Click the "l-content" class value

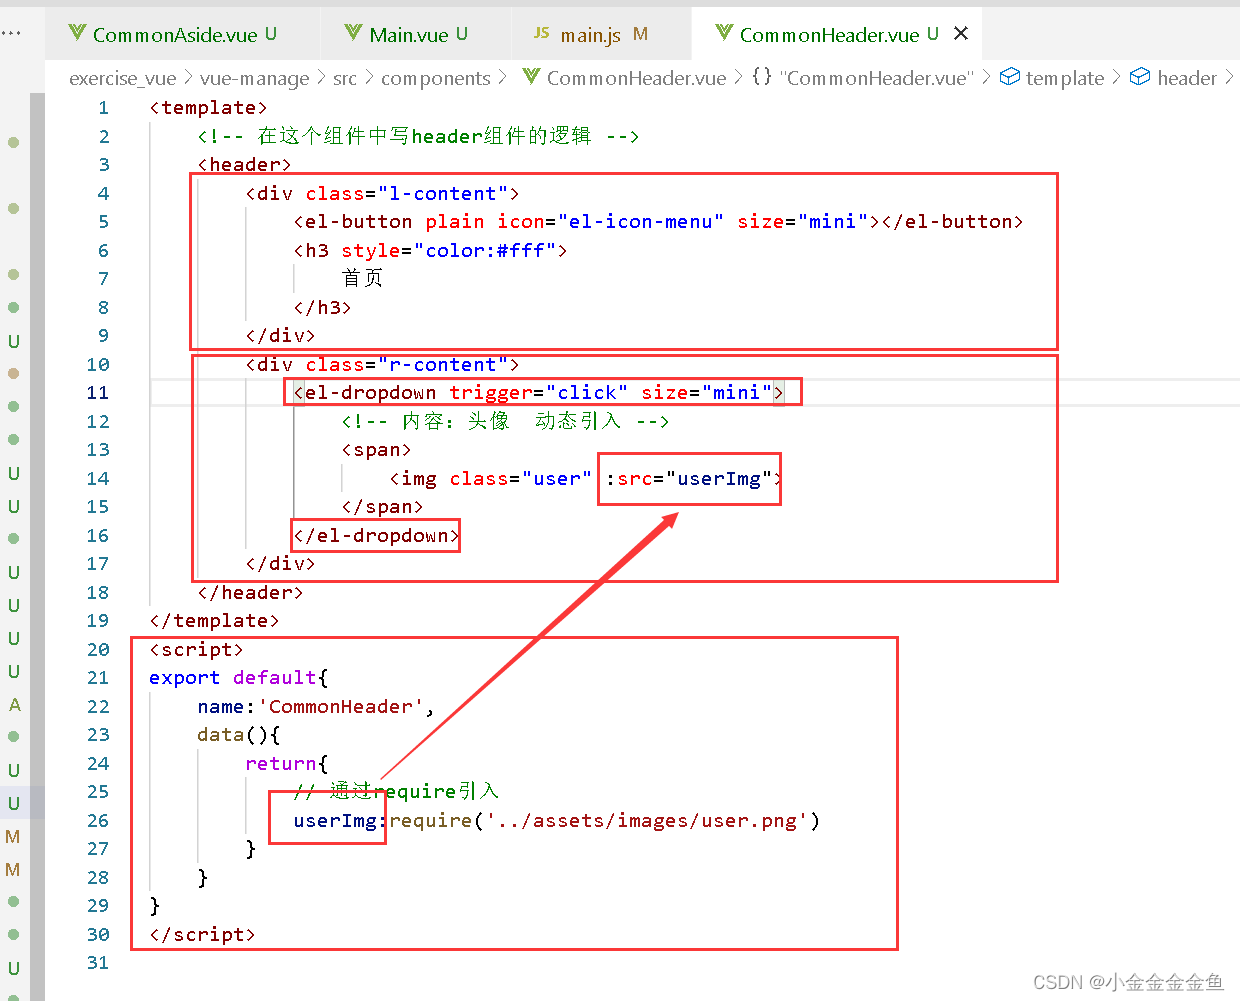[x=443, y=194]
